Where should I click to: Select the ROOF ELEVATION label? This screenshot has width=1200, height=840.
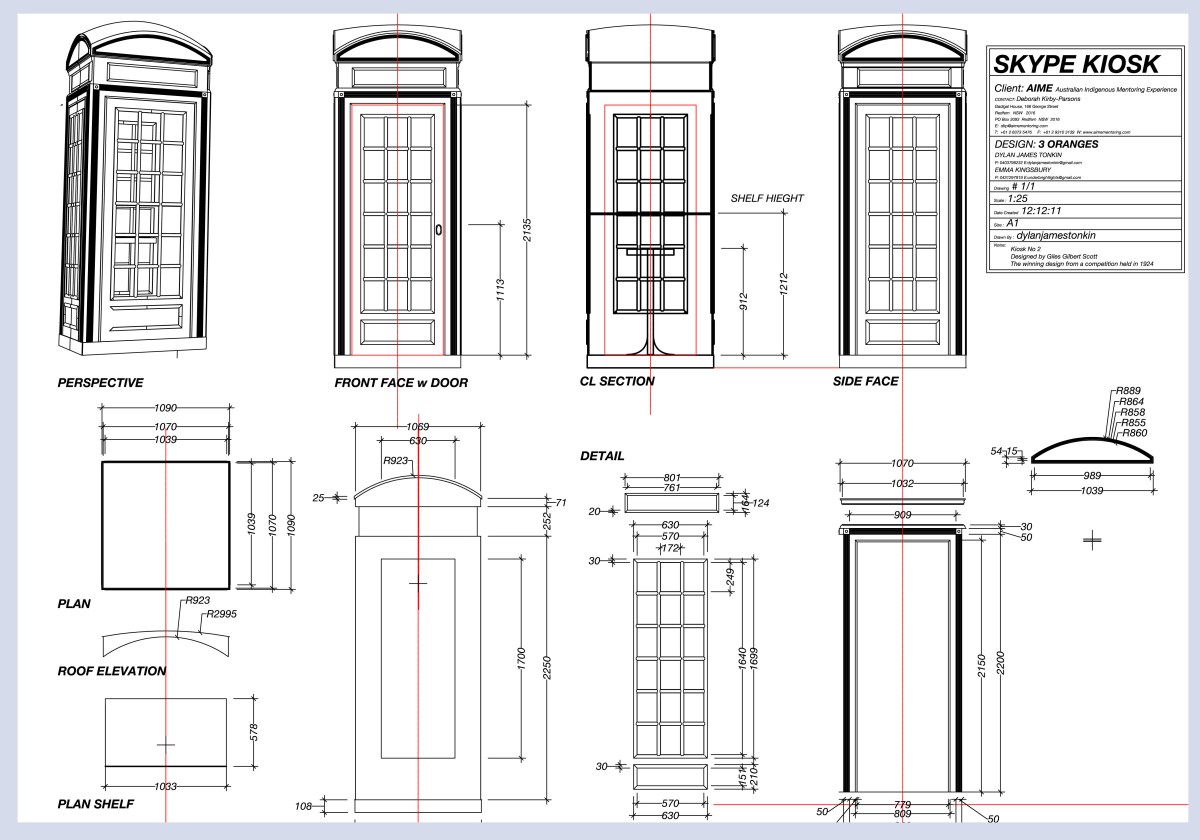(x=112, y=671)
